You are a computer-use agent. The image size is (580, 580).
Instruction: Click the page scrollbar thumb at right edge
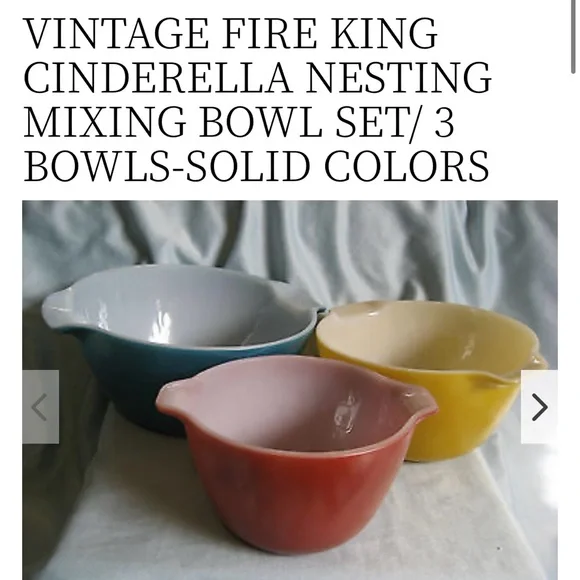pyautogui.click(x=573, y=37)
